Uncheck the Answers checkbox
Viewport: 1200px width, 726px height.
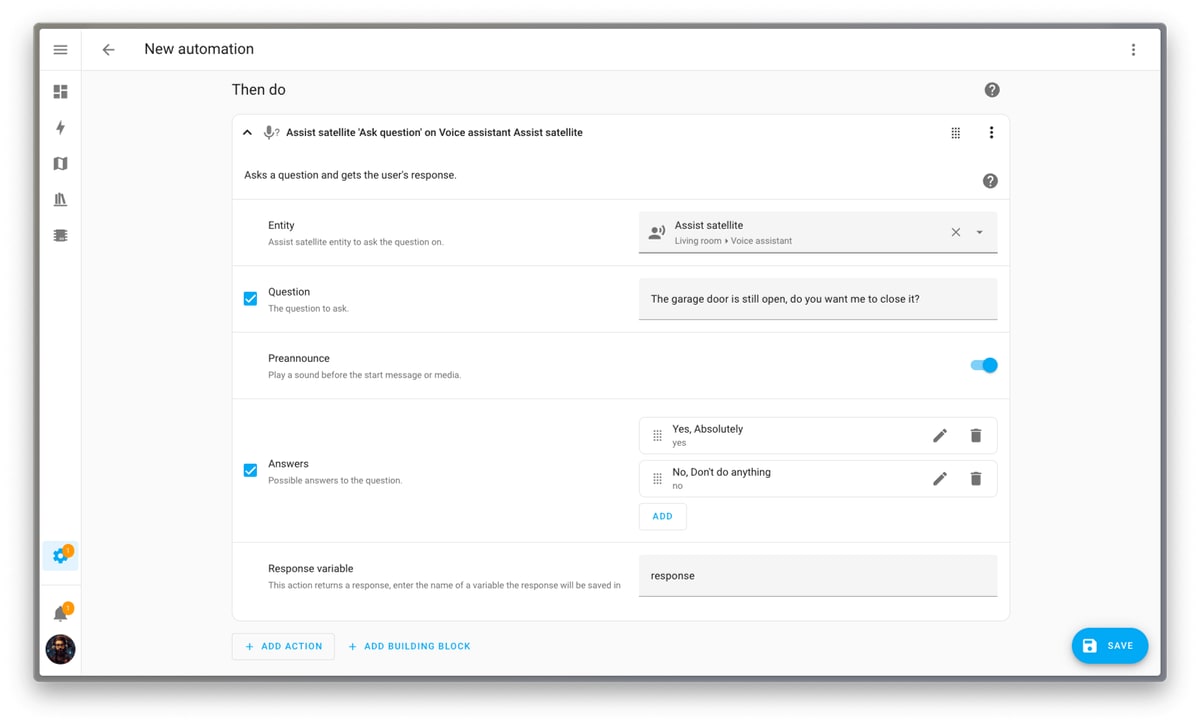click(x=250, y=470)
